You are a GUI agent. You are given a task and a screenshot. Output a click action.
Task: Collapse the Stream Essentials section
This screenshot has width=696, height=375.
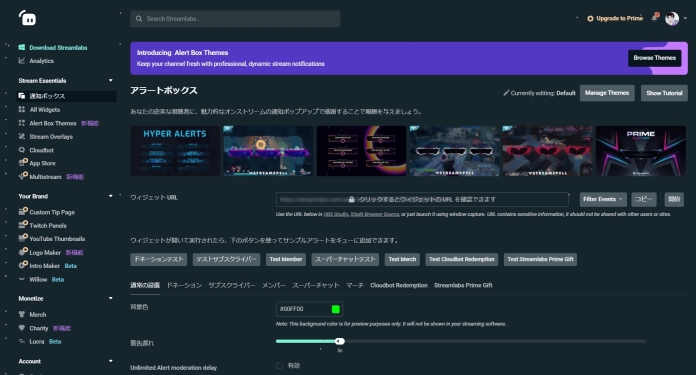[x=111, y=80]
